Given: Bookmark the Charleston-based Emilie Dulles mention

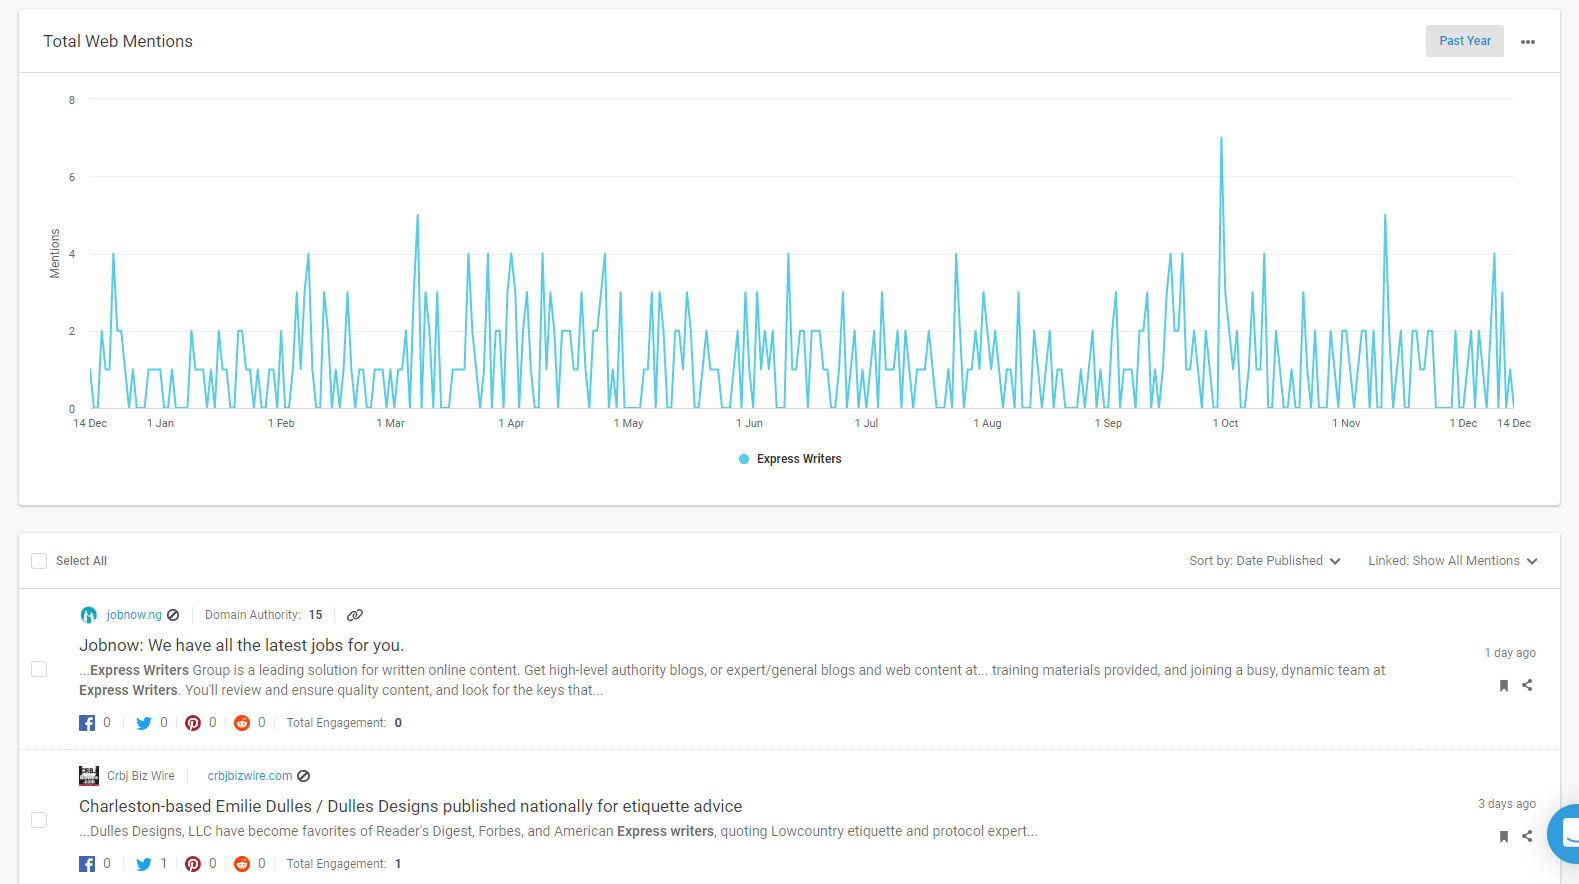Looking at the screenshot, I should click(1503, 836).
